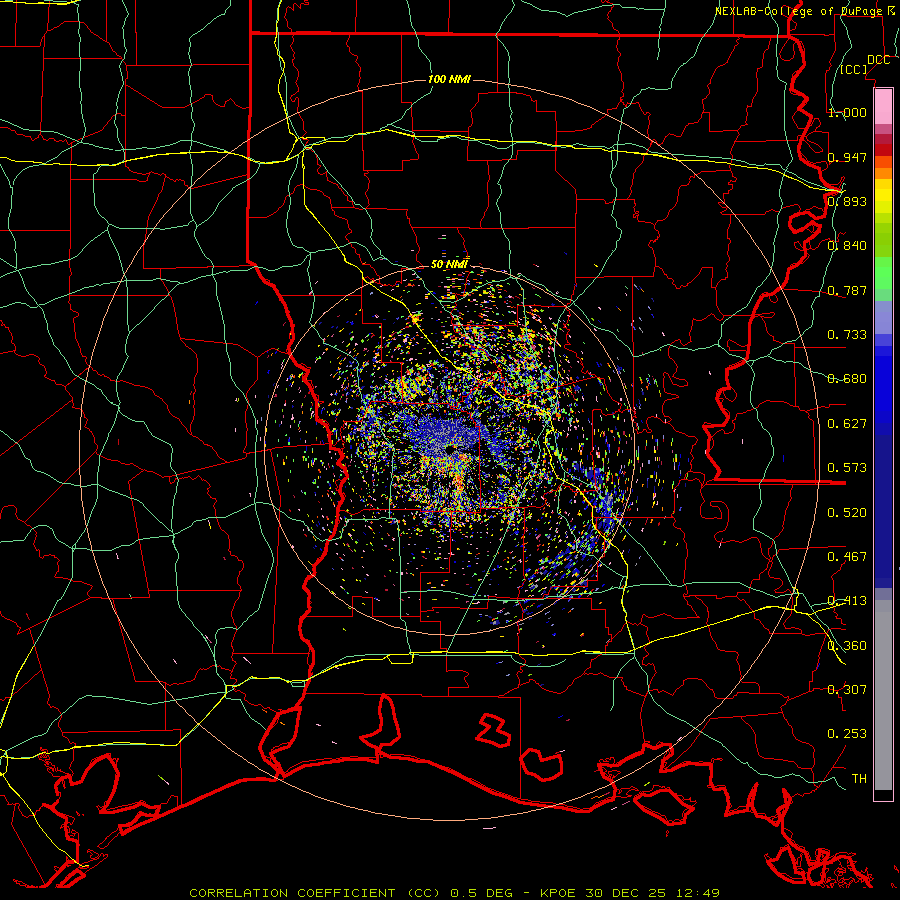Select the 0.253 legend value
Image resolution: width=900 pixels, height=900 pixels.
pyautogui.click(x=847, y=734)
